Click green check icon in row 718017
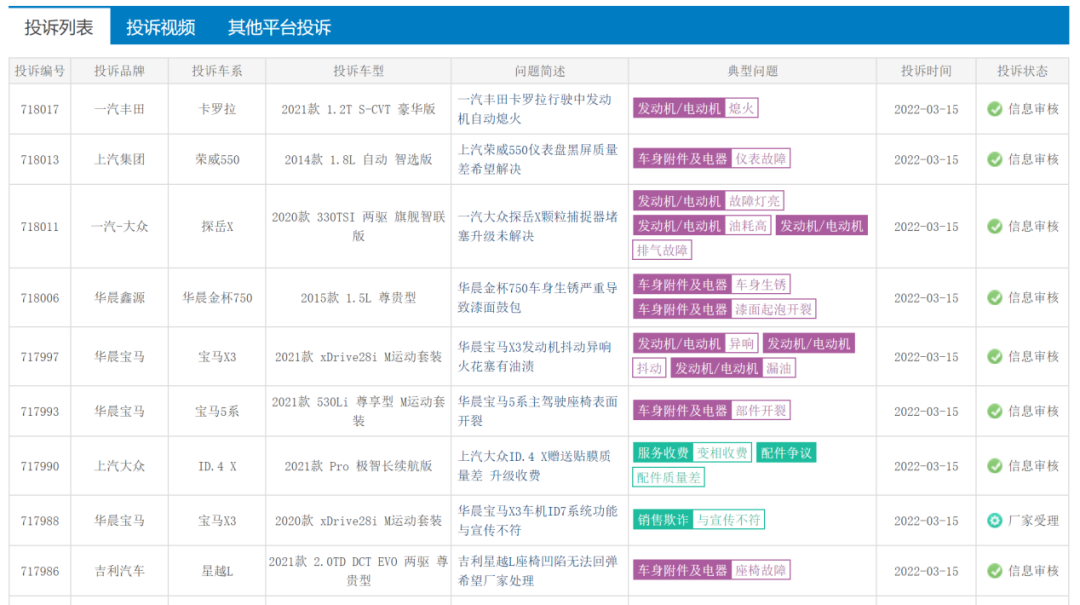Viewport: 1080px width, 605px height. tap(994, 109)
